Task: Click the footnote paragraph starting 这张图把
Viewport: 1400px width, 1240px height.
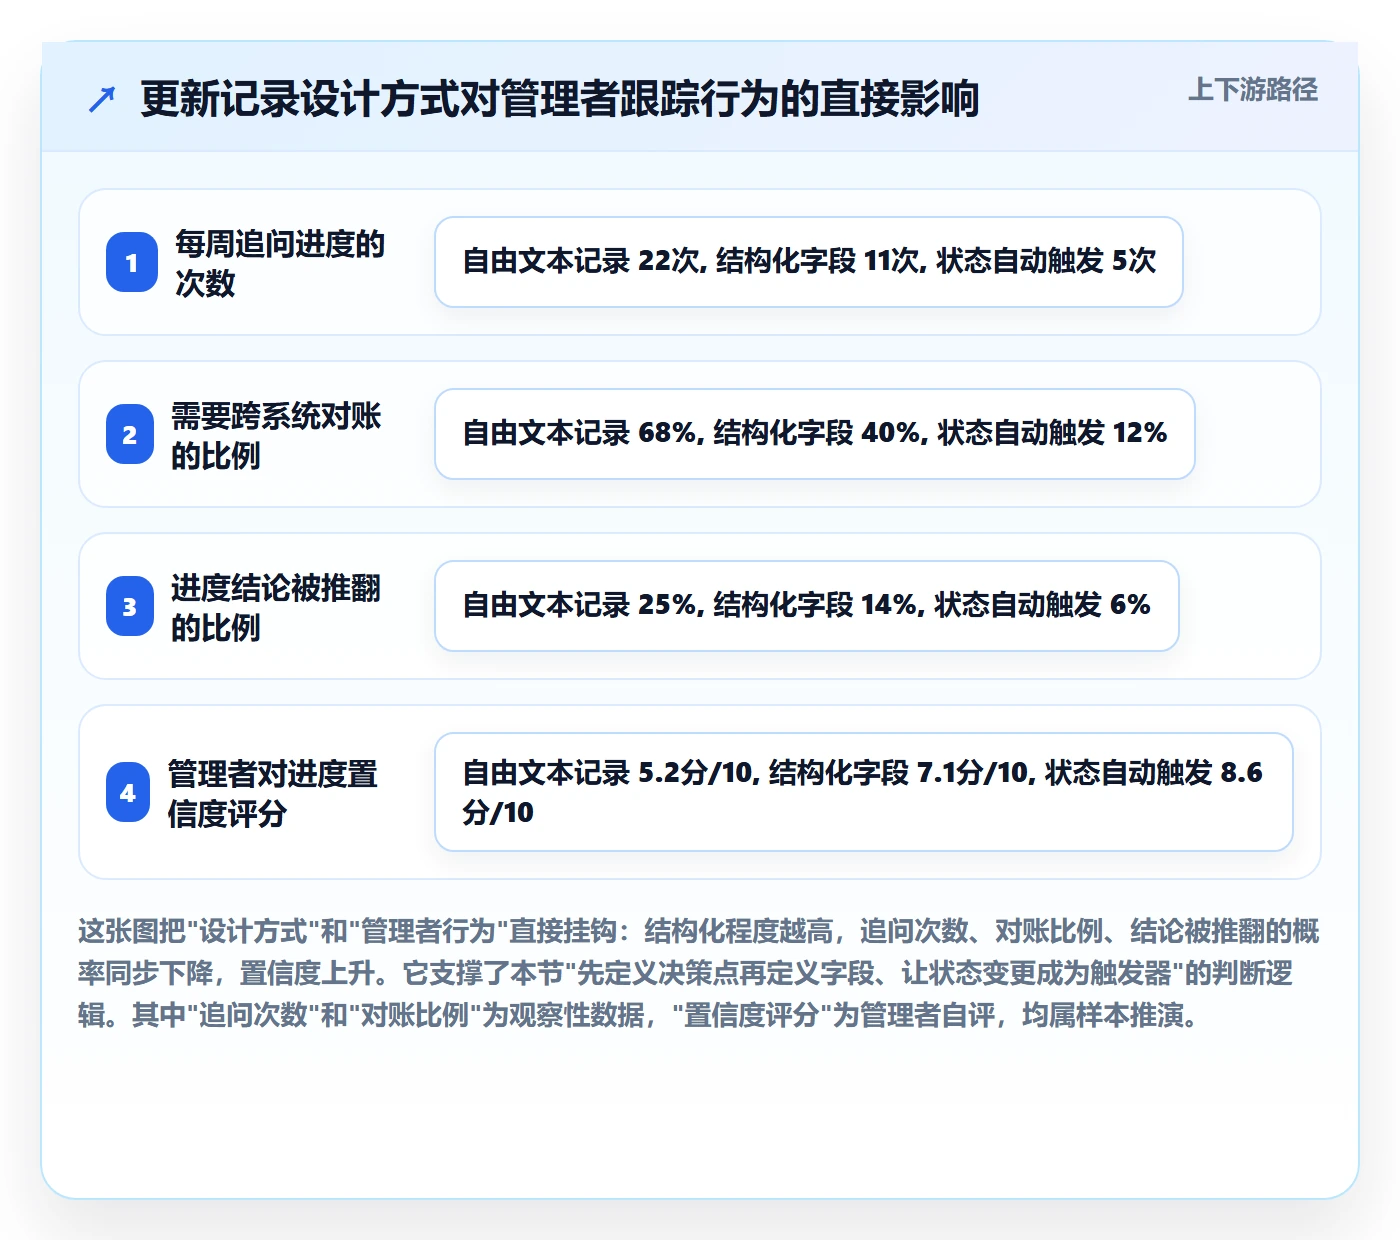Action: (x=699, y=973)
